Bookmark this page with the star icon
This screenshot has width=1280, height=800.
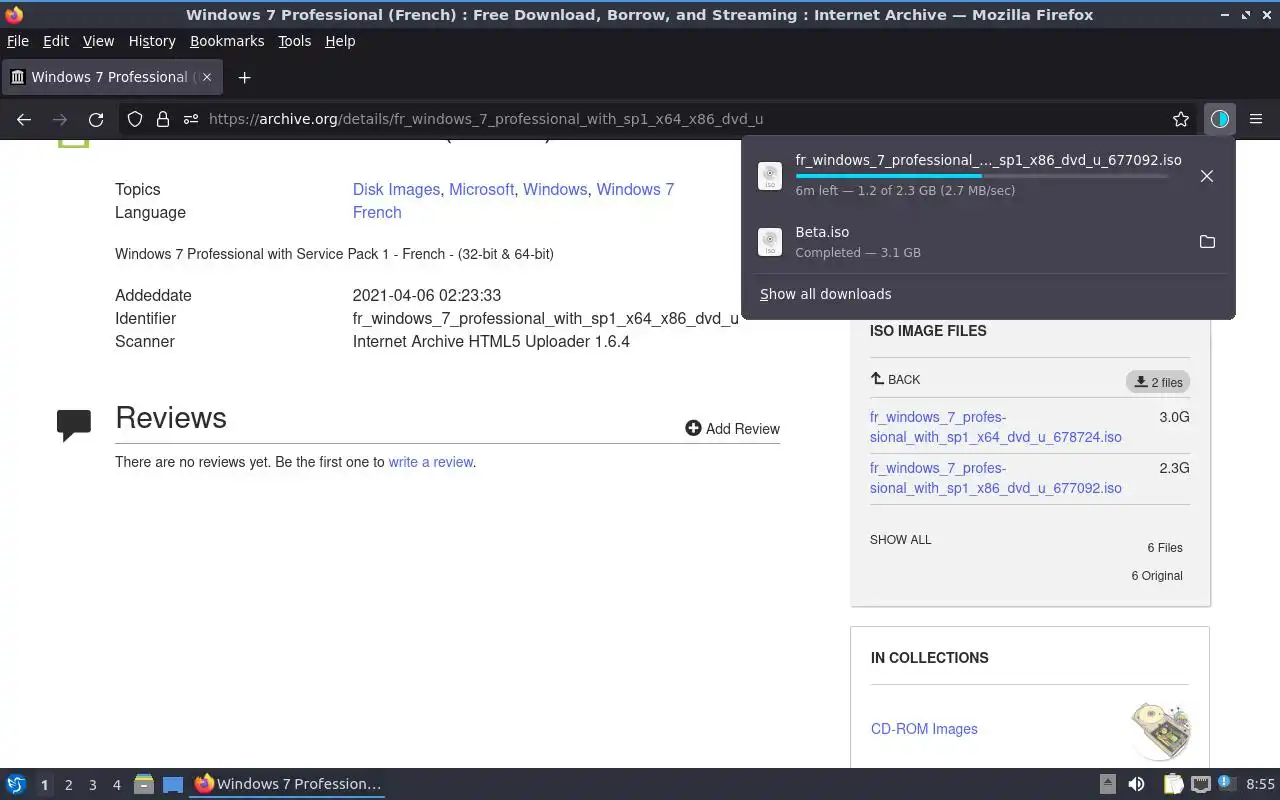click(x=1181, y=119)
